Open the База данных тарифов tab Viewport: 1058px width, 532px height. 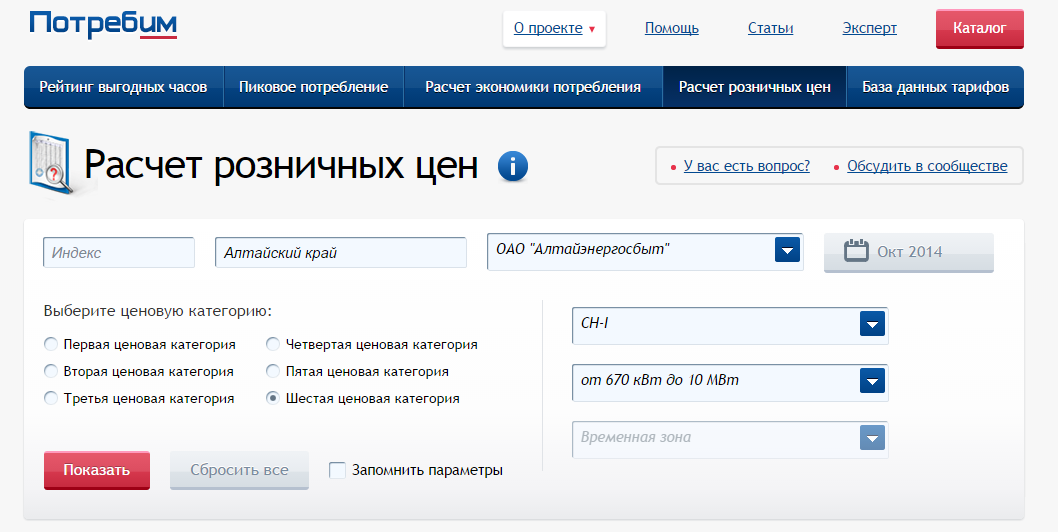(x=935, y=87)
